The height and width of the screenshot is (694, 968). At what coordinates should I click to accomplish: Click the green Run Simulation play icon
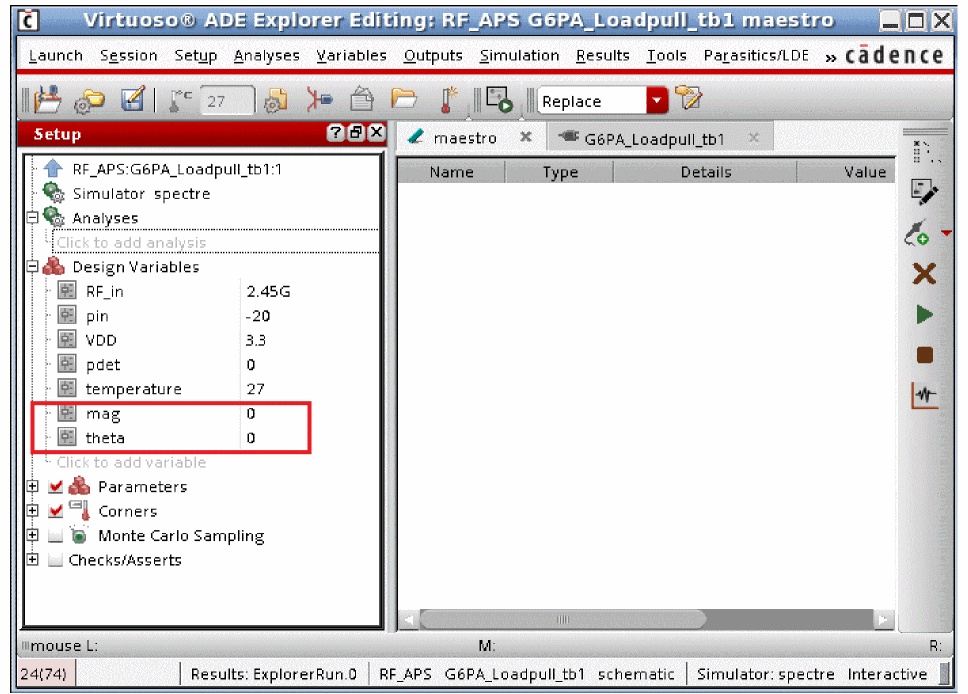click(x=924, y=315)
